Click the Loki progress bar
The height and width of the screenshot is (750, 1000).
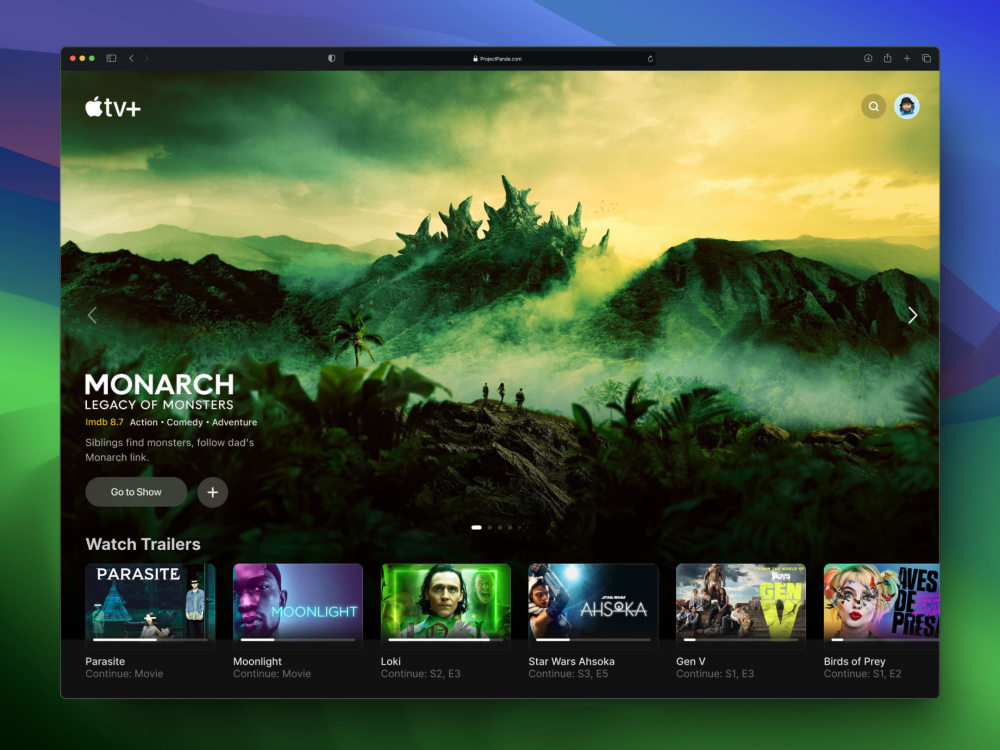coord(445,640)
